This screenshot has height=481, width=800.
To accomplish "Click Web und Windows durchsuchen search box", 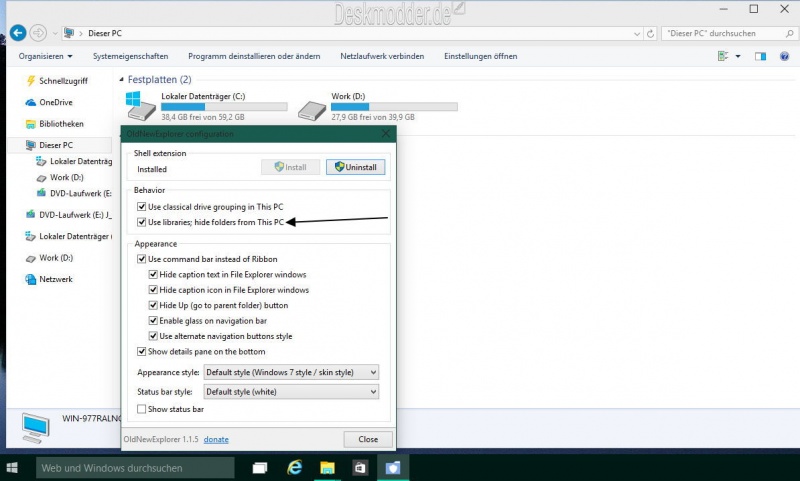I will point(135,468).
